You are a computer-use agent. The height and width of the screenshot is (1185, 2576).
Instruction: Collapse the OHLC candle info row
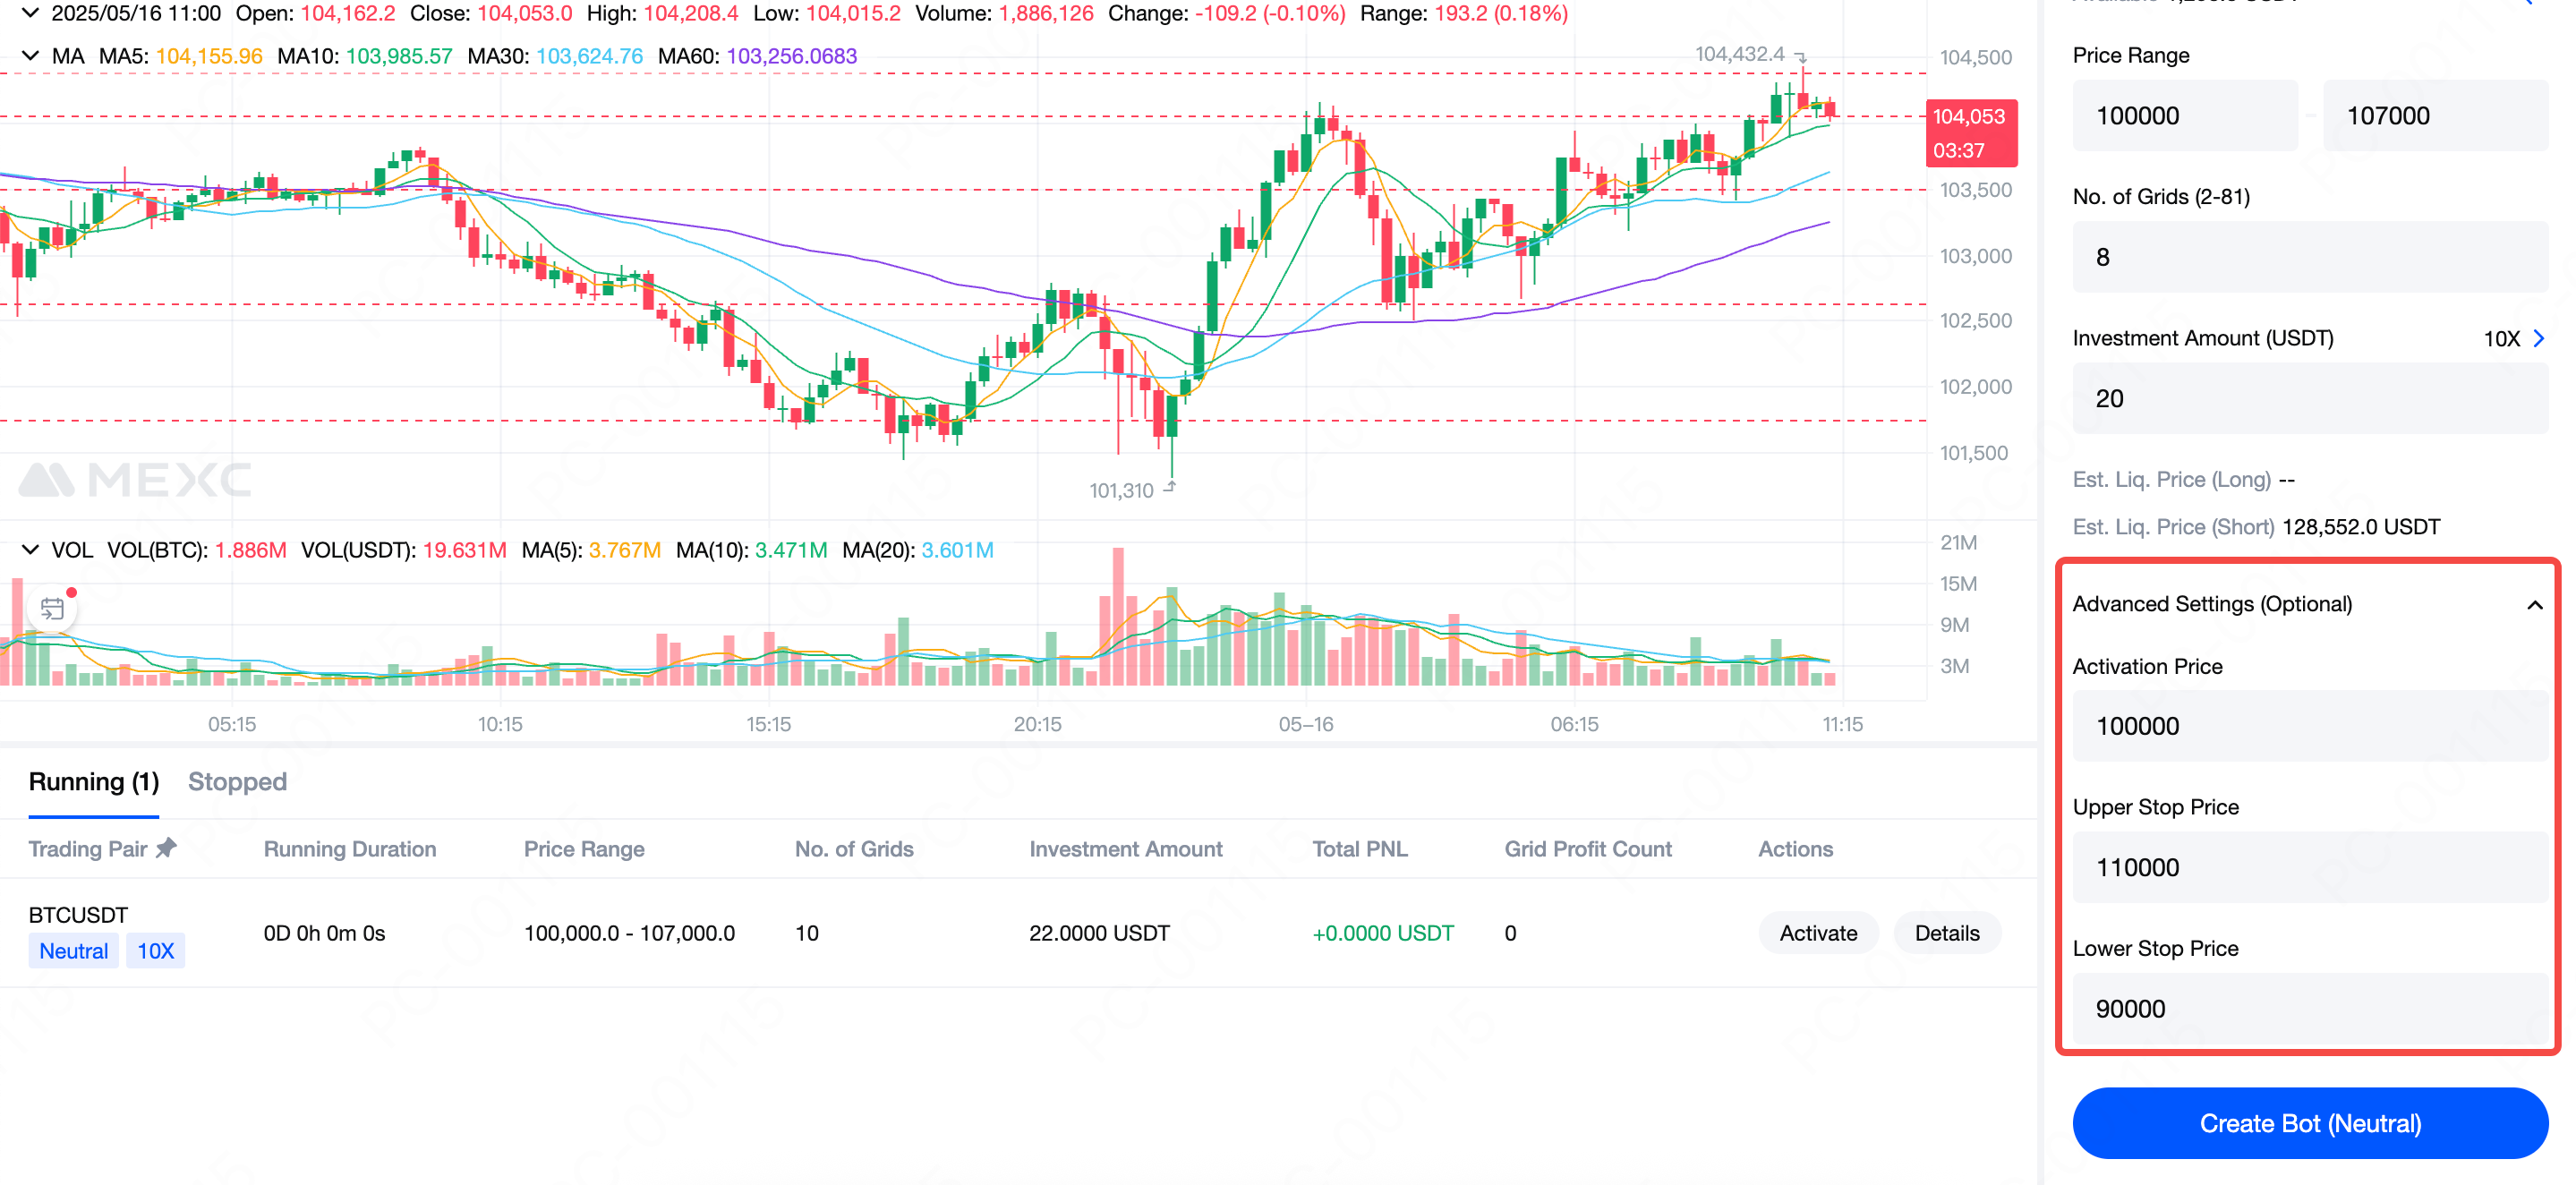pyautogui.click(x=30, y=13)
